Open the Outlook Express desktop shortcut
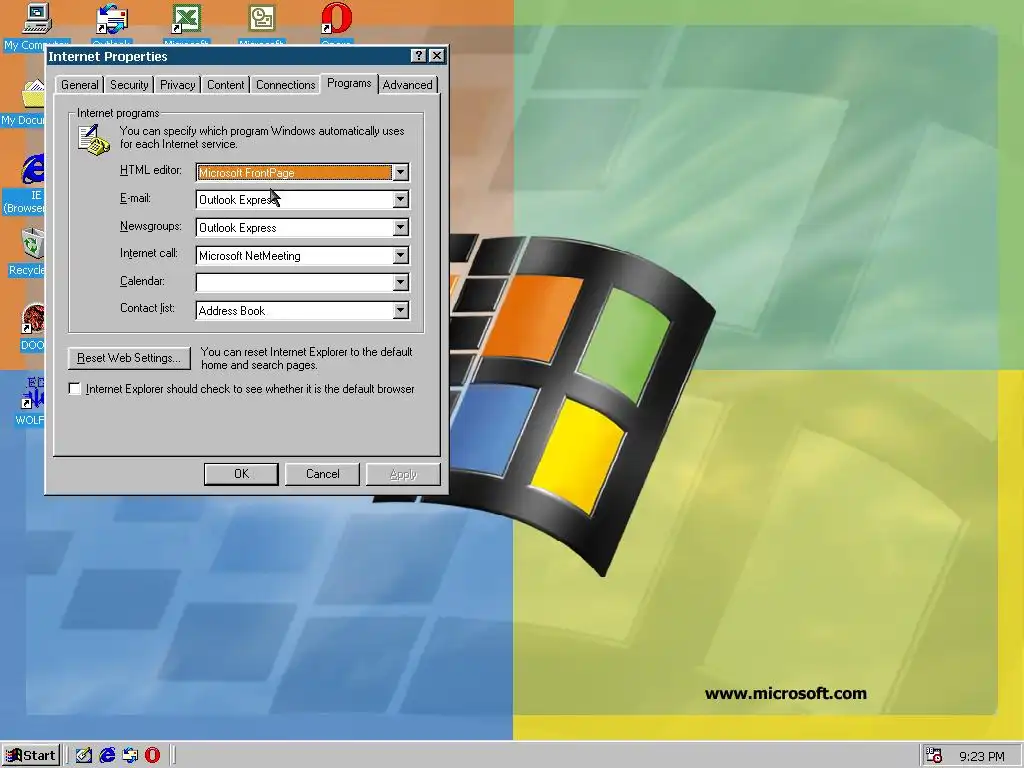The image size is (1024, 768). [x=112, y=20]
